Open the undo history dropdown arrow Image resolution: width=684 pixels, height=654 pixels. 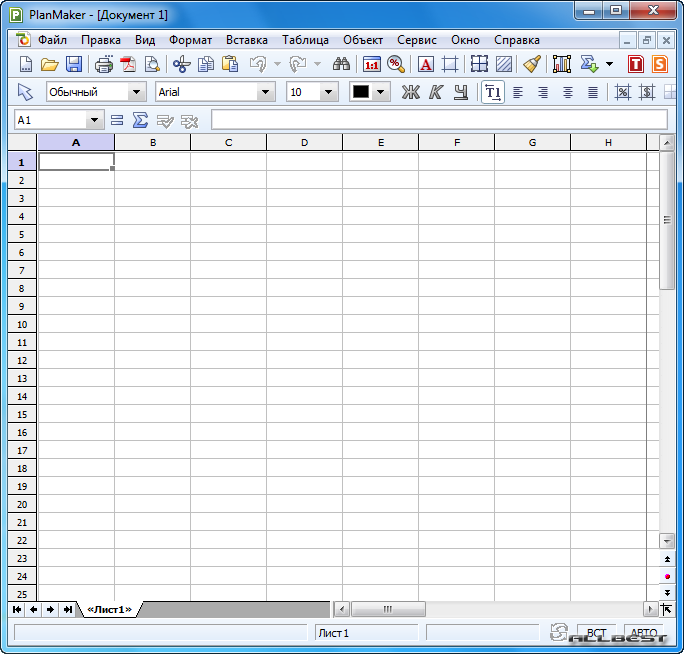tap(277, 65)
